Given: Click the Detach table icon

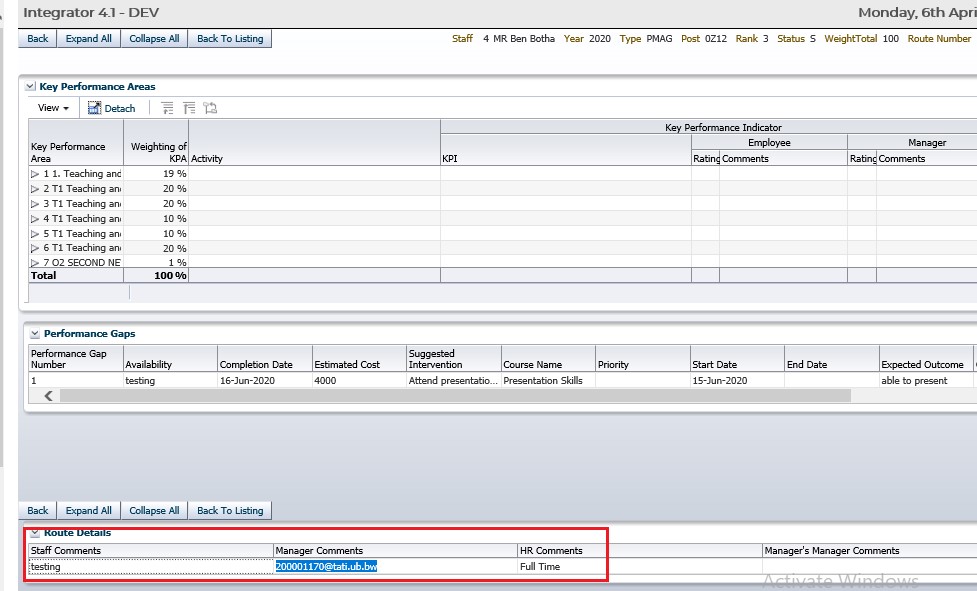Looking at the screenshot, I should [95, 108].
